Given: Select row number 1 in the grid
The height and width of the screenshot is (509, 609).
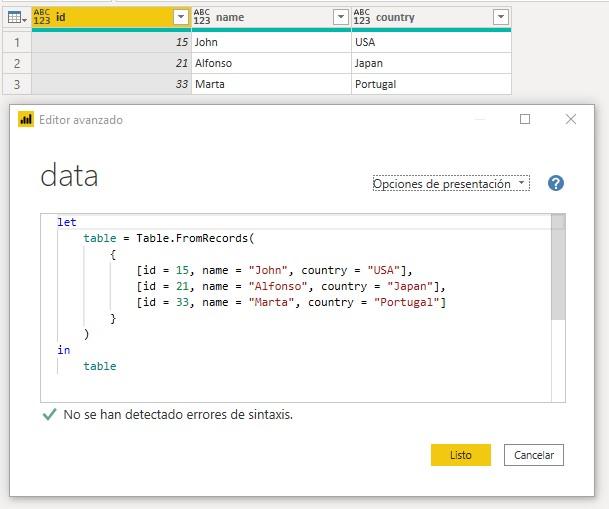Looking at the screenshot, I should [x=17, y=42].
